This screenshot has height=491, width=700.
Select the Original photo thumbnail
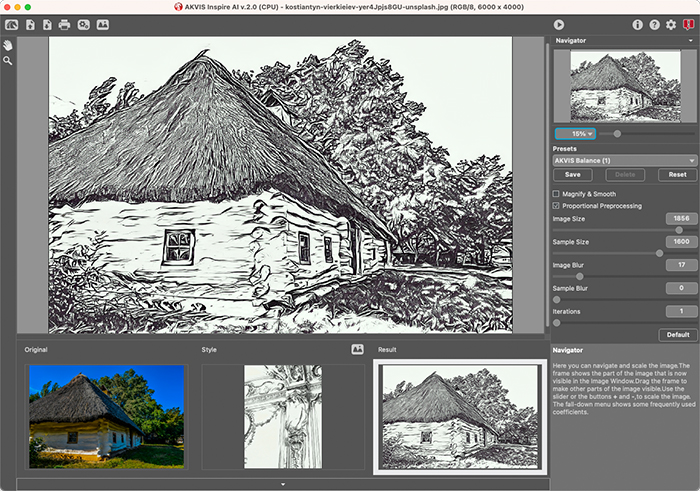(106, 416)
